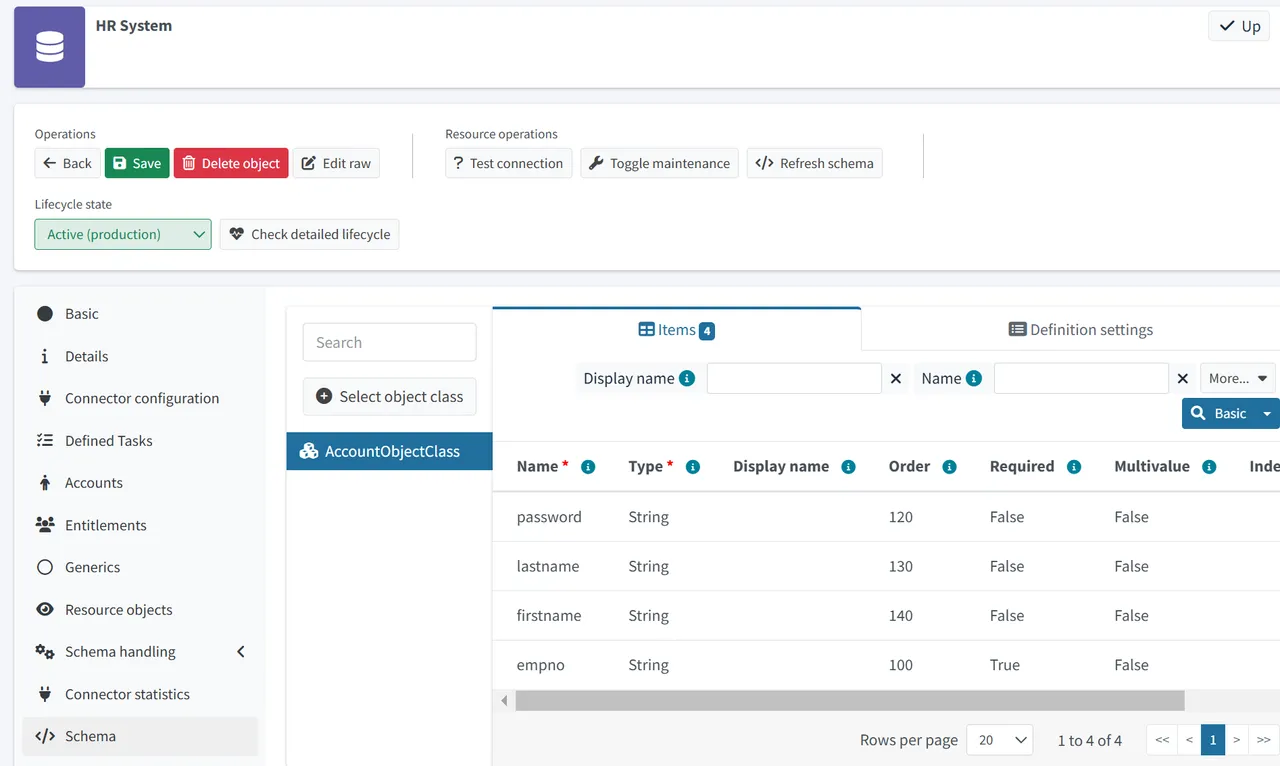This screenshot has height=766, width=1280.
Task: Click the Basic search button
Action: click(1220, 413)
